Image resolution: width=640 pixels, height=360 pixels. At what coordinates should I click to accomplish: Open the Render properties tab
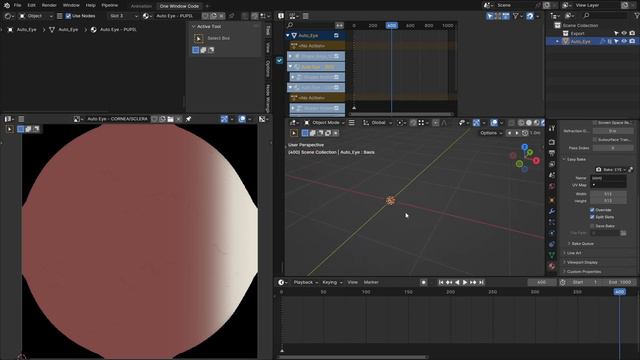(x=552, y=142)
